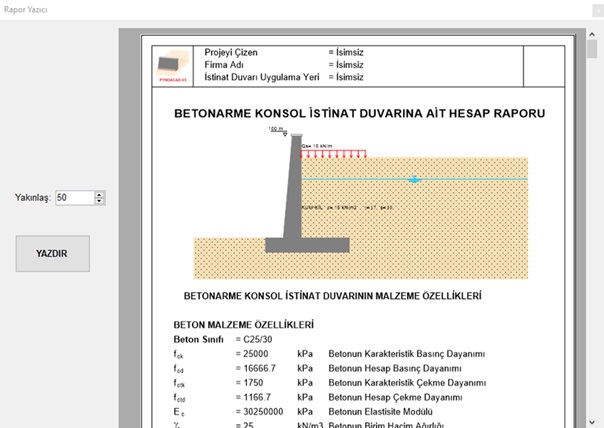
Task: Click the Yakınlaş label text
Action: (x=32, y=198)
